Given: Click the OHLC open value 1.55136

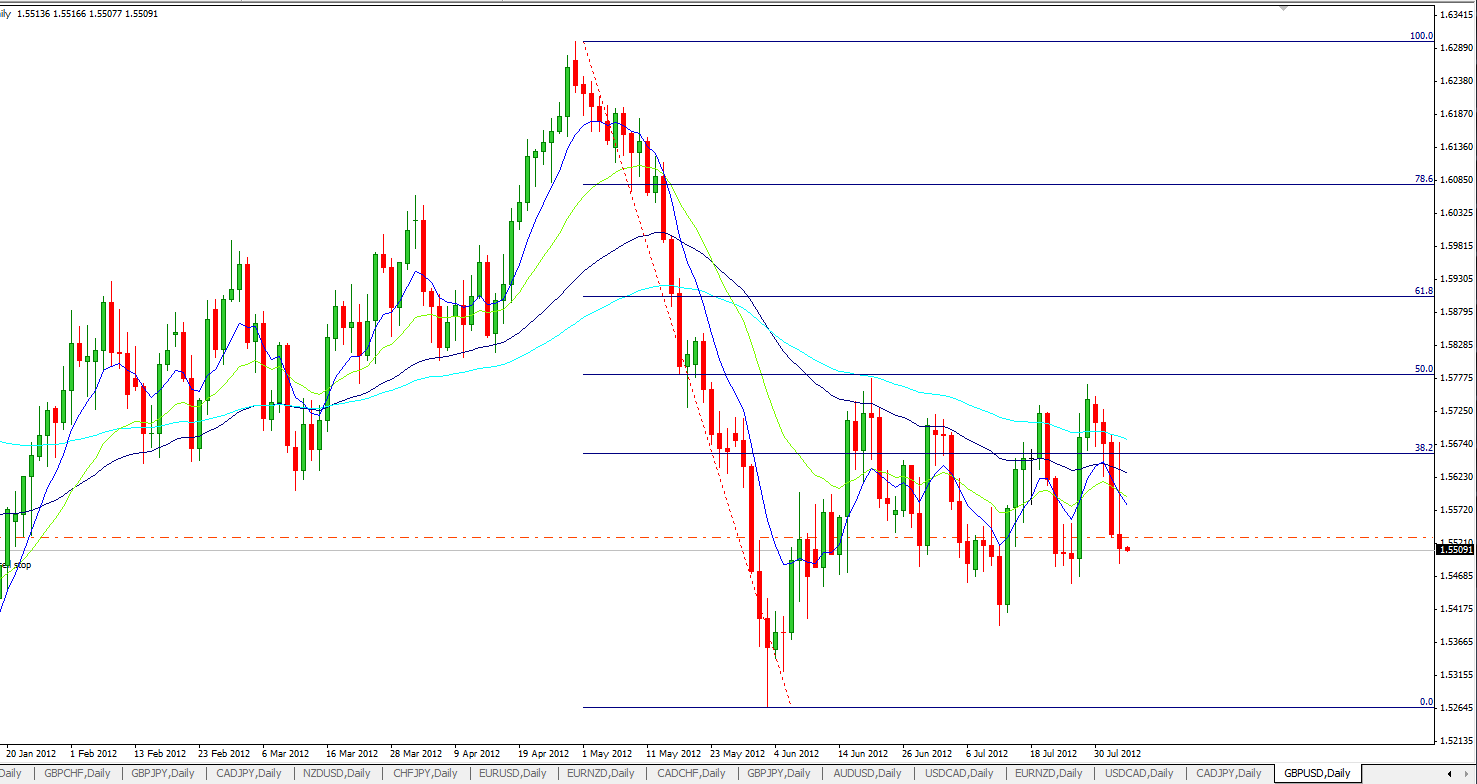Looking at the screenshot, I should (x=36, y=13).
